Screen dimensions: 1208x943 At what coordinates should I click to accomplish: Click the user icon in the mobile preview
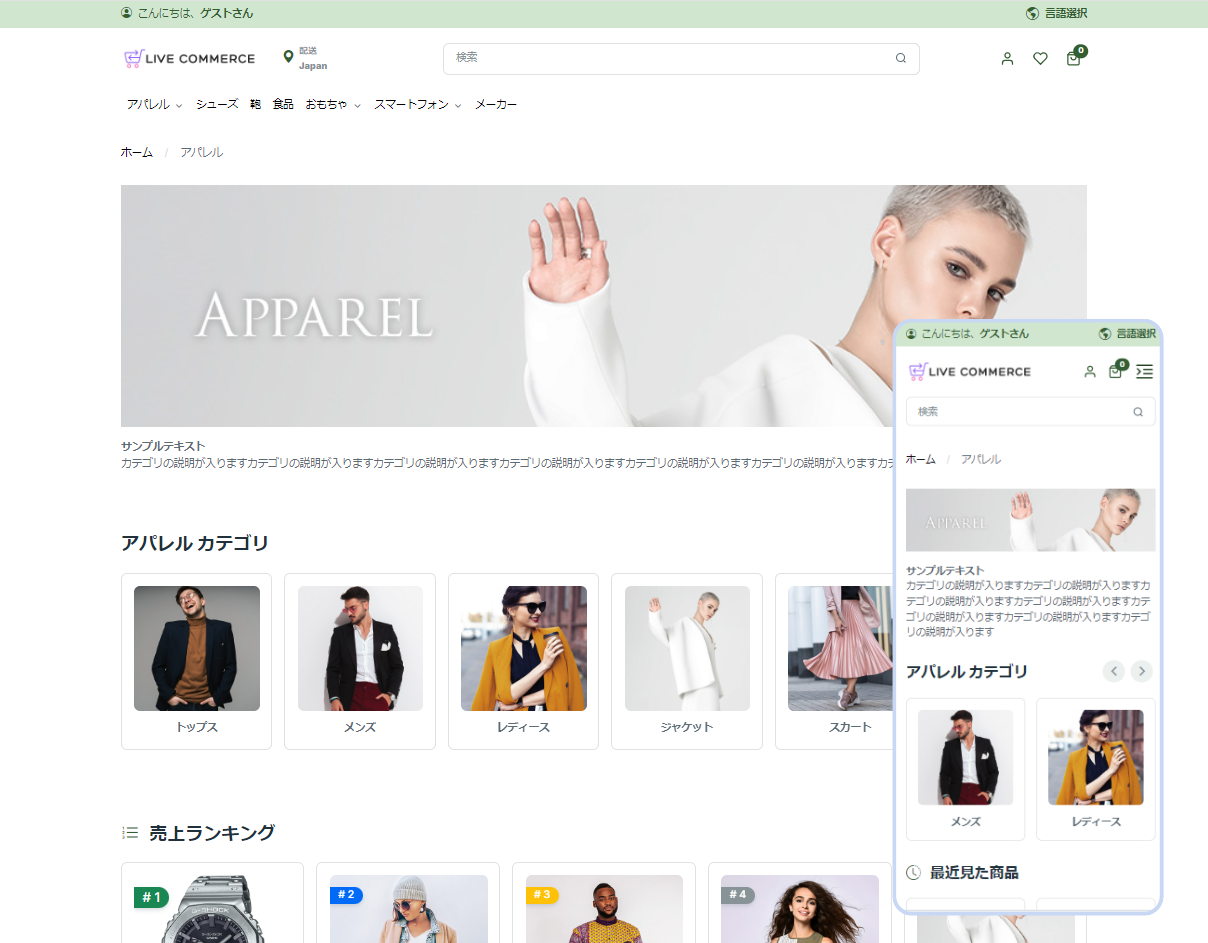1090,372
